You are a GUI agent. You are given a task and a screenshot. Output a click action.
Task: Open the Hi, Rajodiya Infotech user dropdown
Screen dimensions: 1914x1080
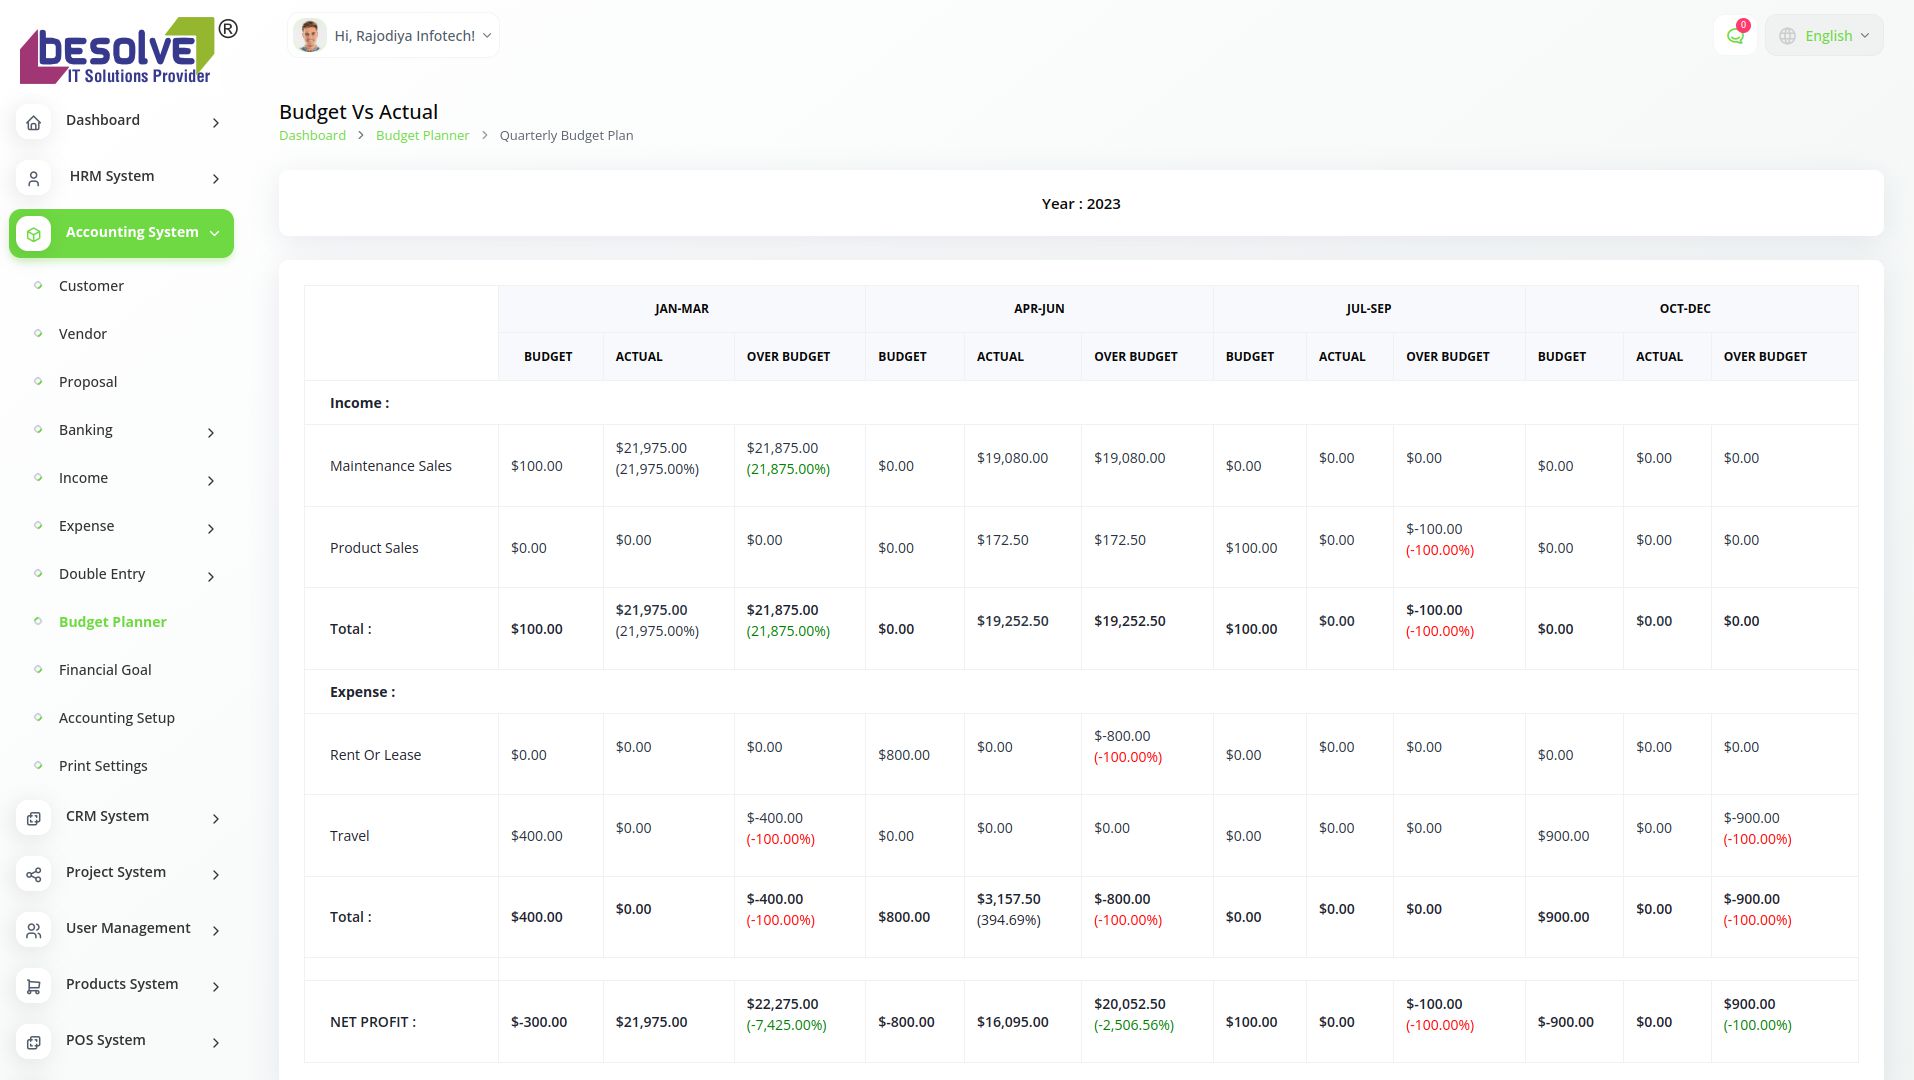[x=393, y=36]
